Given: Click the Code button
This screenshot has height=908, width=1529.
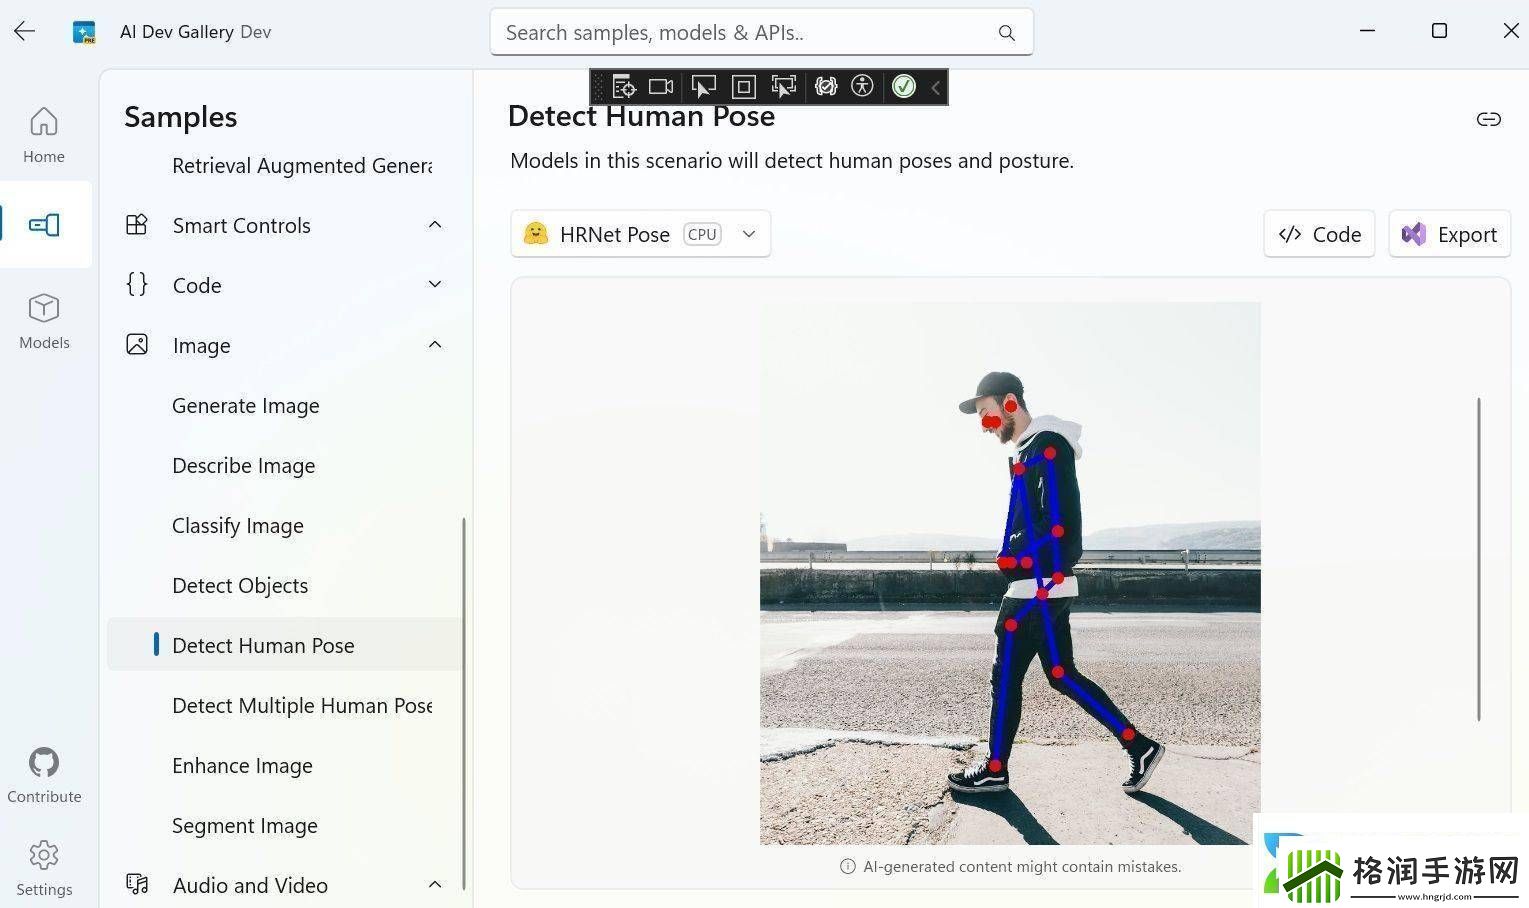Looking at the screenshot, I should (x=1319, y=234).
